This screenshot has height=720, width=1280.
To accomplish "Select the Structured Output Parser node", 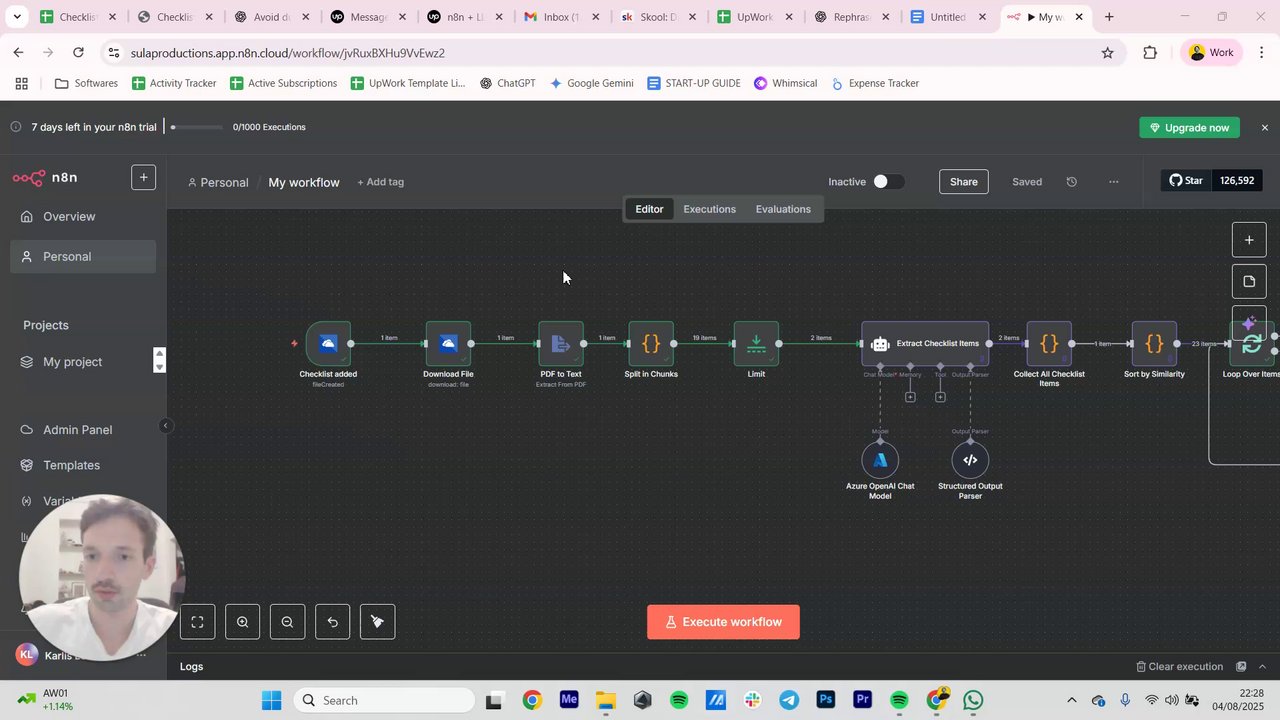I will [970, 460].
